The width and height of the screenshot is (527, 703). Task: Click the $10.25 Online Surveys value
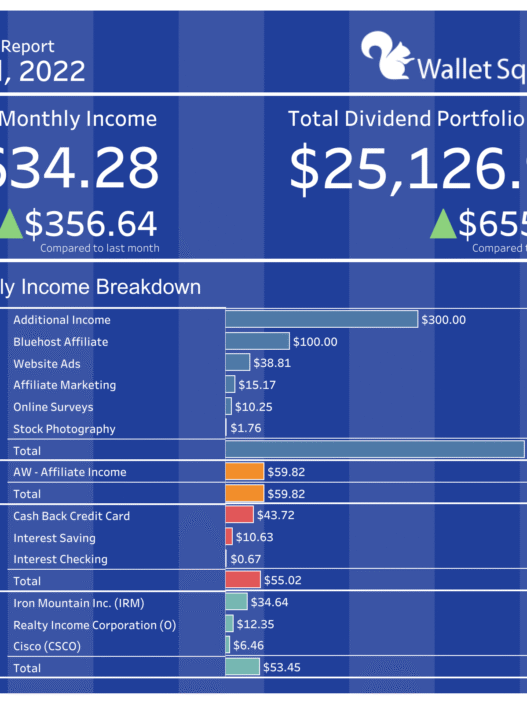253,407
